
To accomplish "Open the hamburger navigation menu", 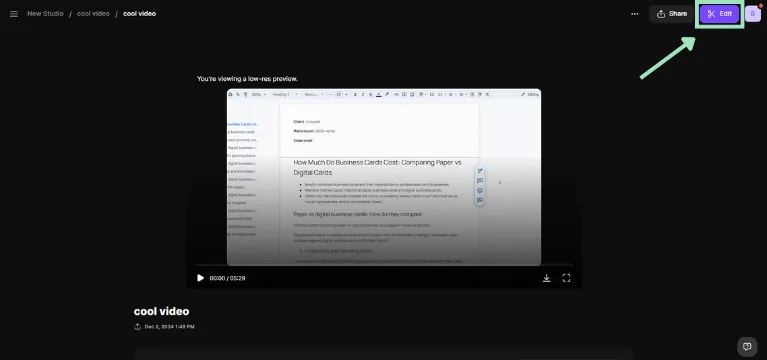I will click(14, 14).
